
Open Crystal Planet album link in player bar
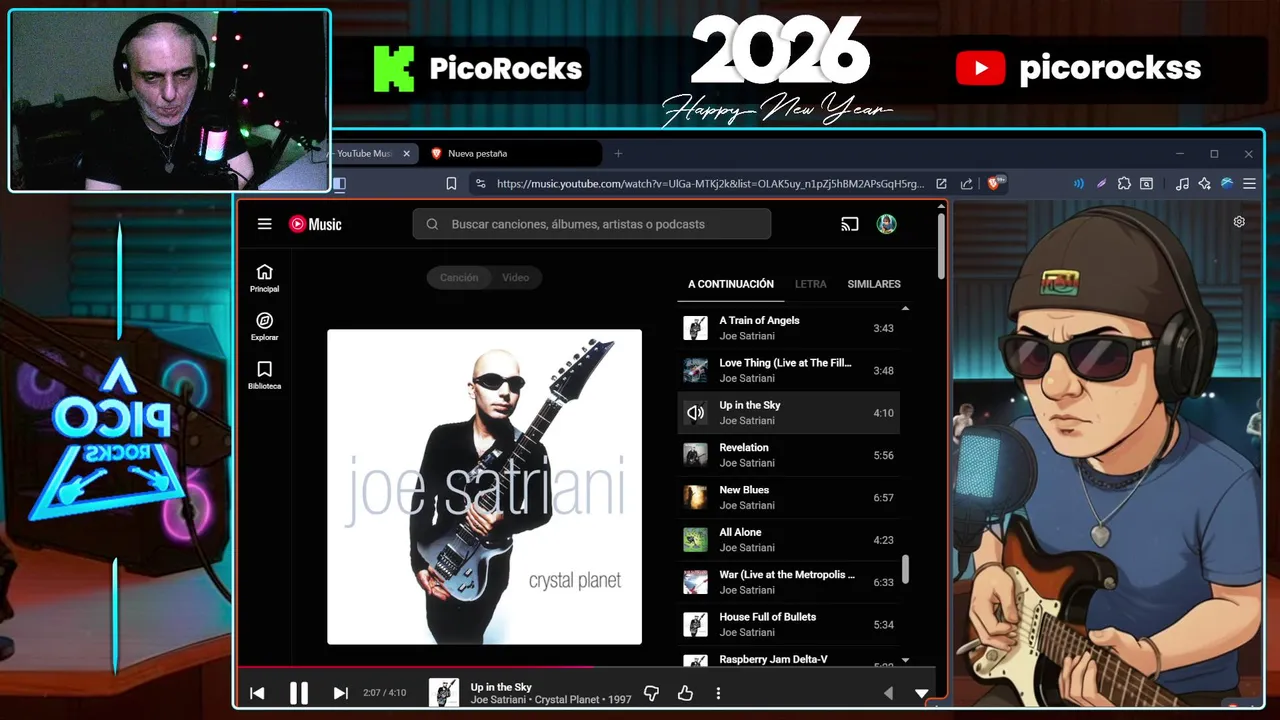coord(568,700)
